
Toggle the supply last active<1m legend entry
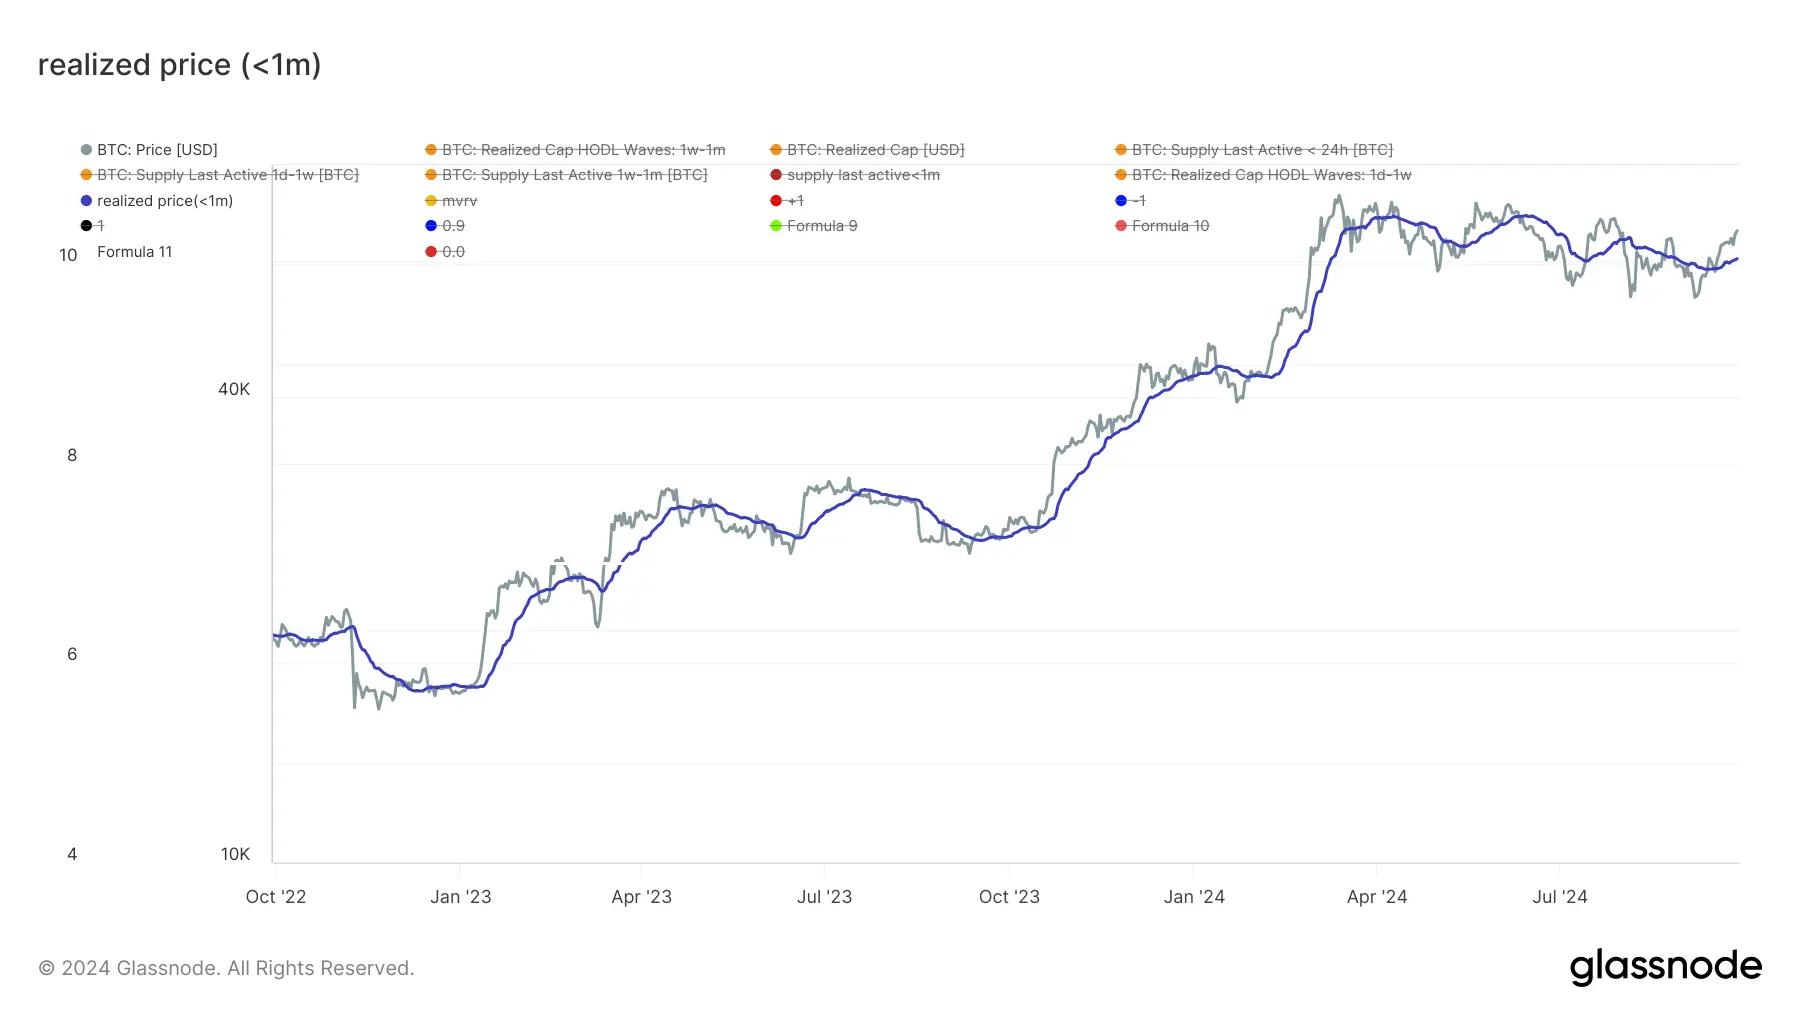tap(855, 175)
